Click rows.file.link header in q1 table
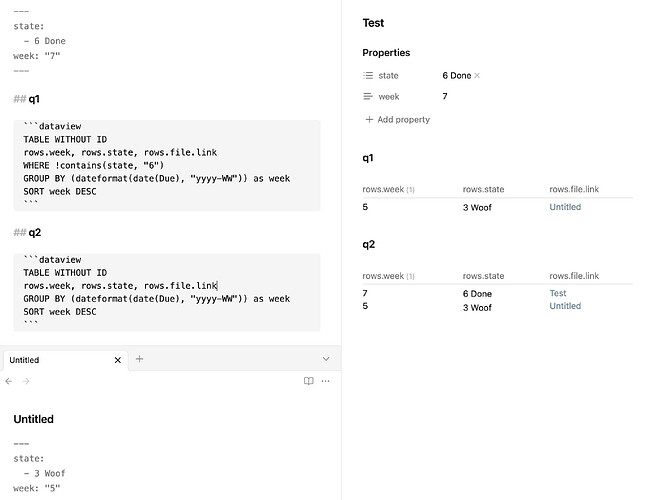This screenshot has width=651, height=500. 574,189
